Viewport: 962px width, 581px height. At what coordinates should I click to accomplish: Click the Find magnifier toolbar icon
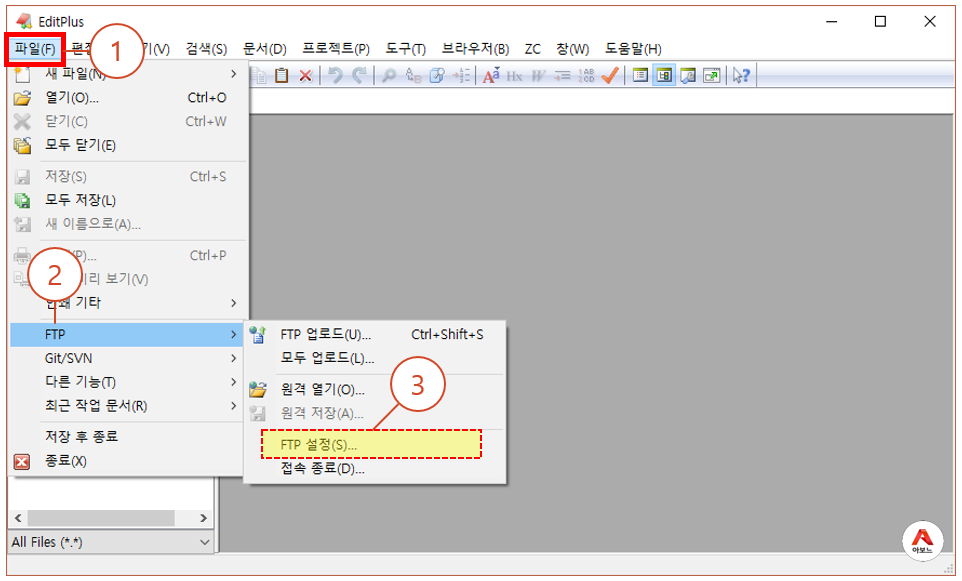point(389,75)
